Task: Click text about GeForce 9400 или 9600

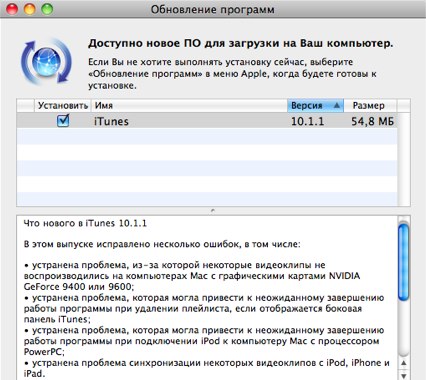Action: 79,287
